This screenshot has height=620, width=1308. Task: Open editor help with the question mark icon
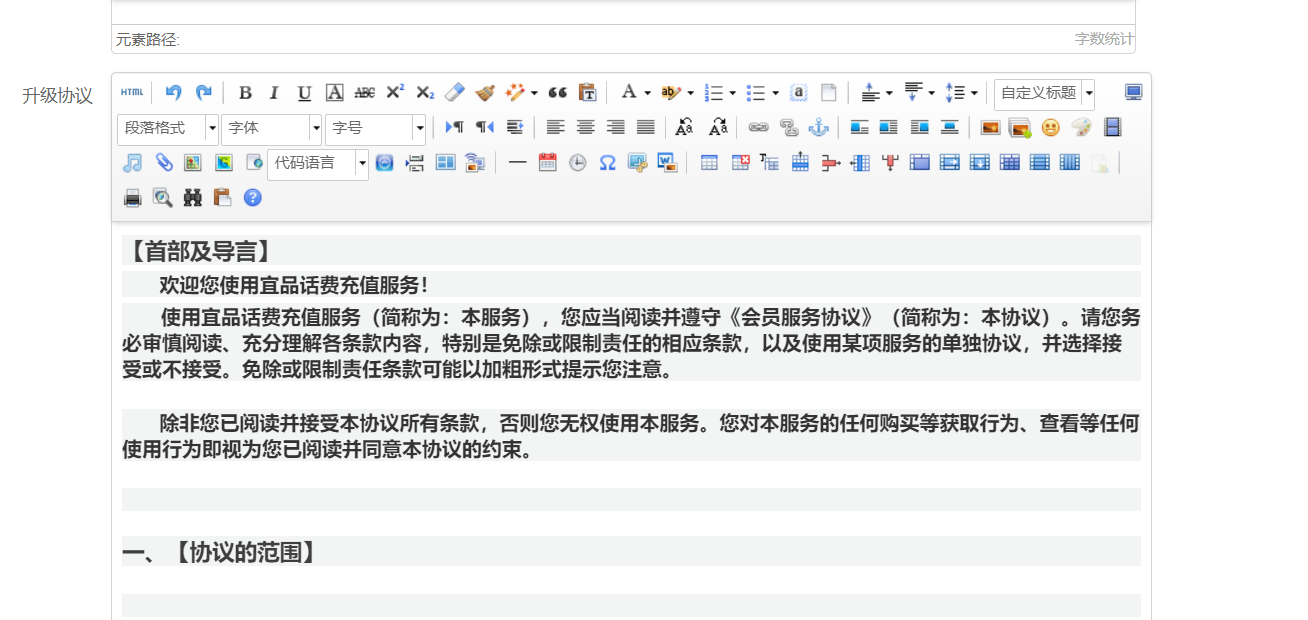click(252, 198)
